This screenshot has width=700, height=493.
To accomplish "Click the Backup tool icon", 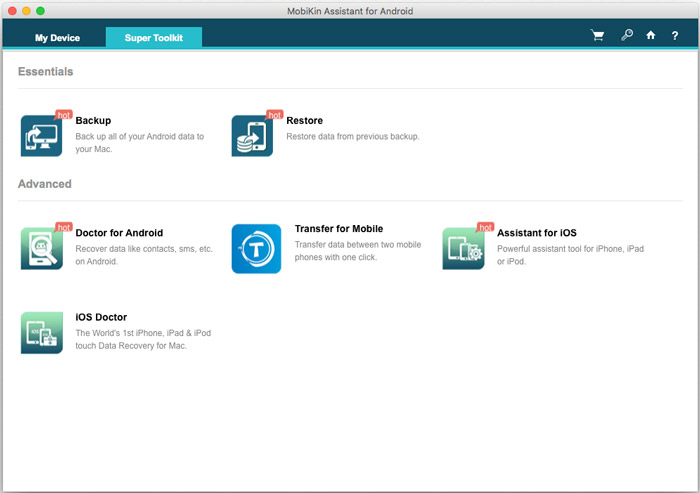I will point(42,136).
